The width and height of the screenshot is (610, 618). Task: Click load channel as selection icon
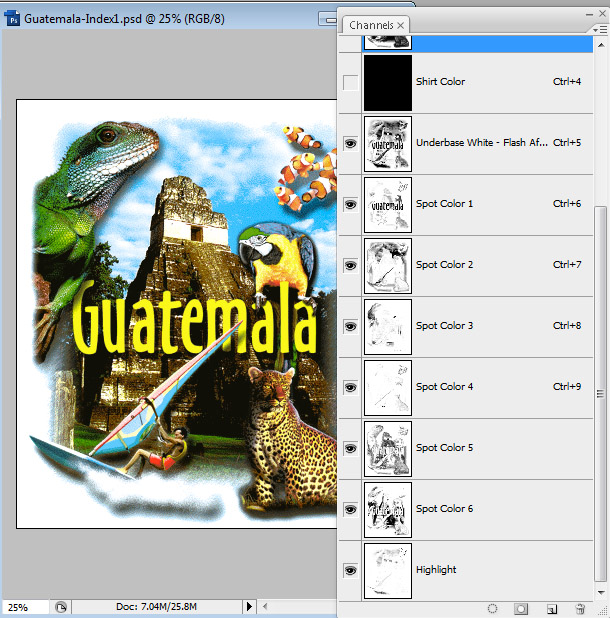point(492,607)
